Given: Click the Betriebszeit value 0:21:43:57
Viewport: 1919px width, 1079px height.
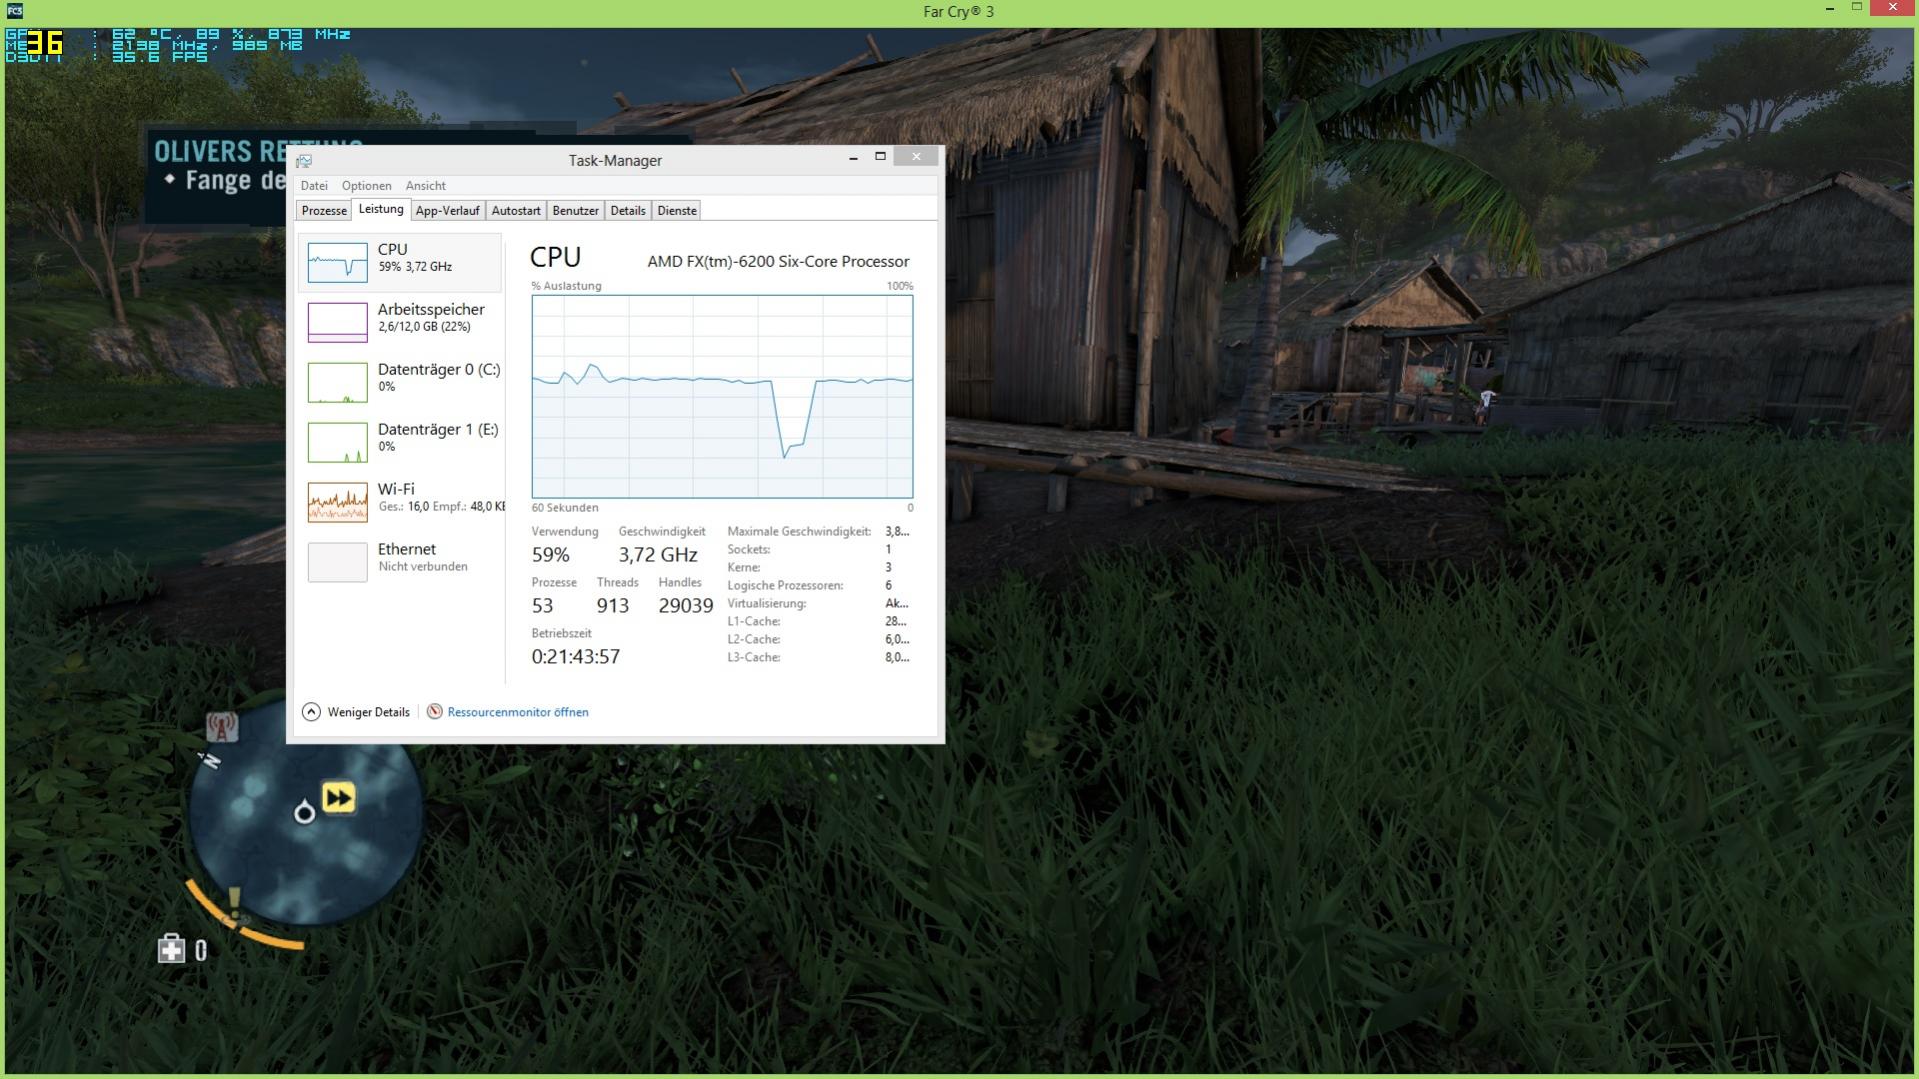Looking at the screenshot, I should 576,657.
